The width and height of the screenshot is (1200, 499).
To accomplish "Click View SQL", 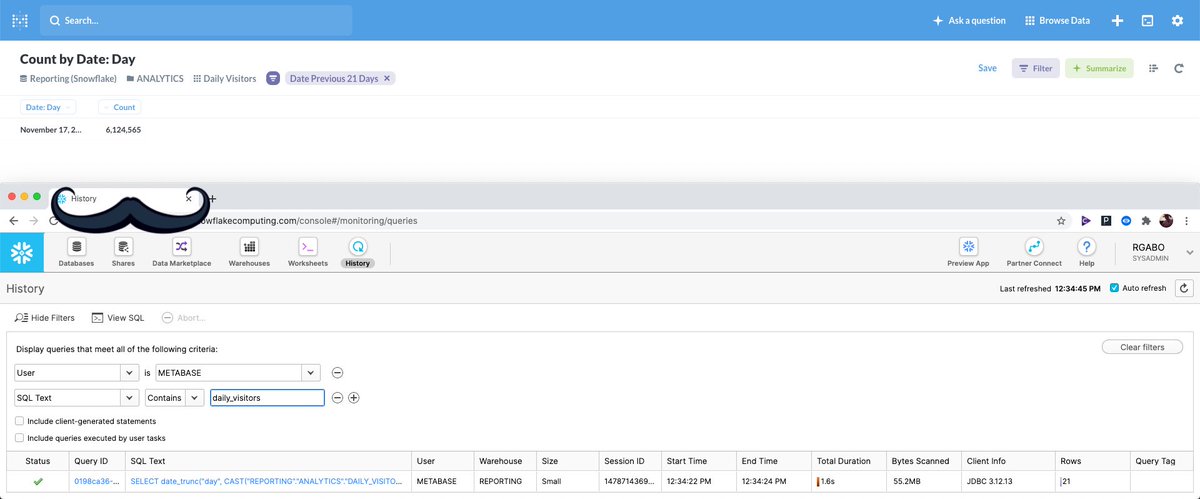I will tap(118, 318).
